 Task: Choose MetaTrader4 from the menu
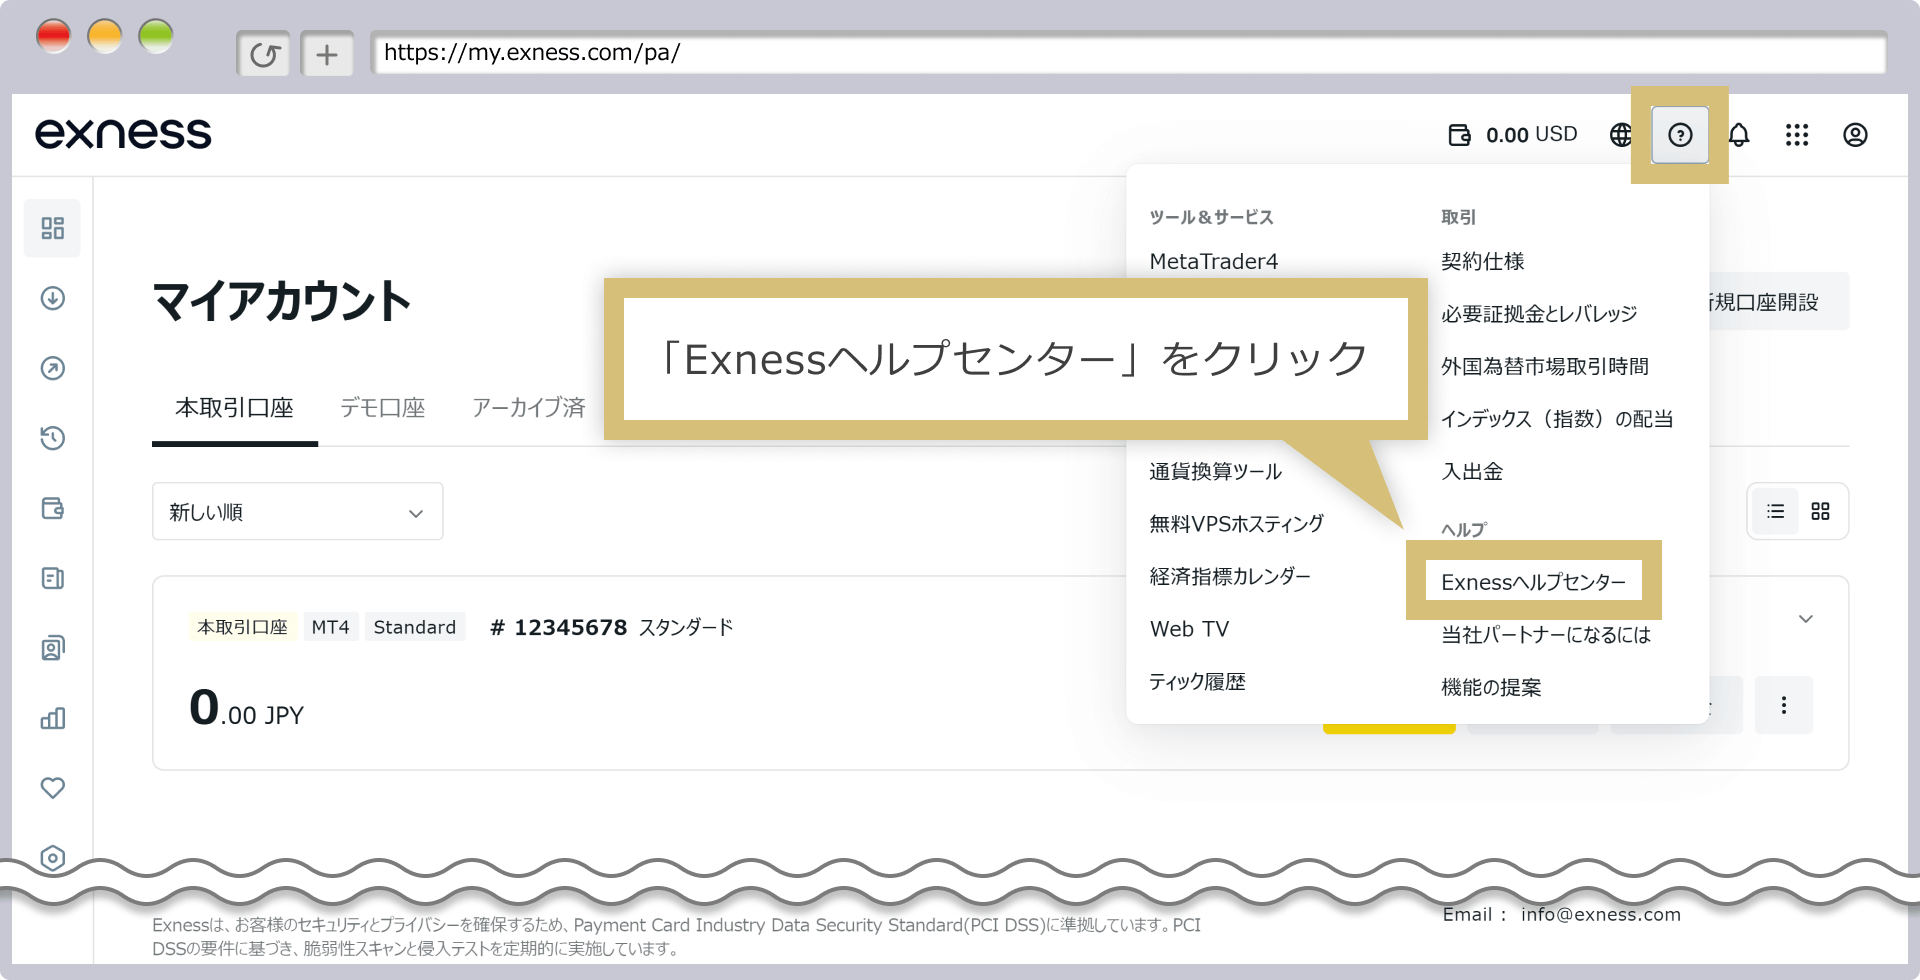[1214, 262]
